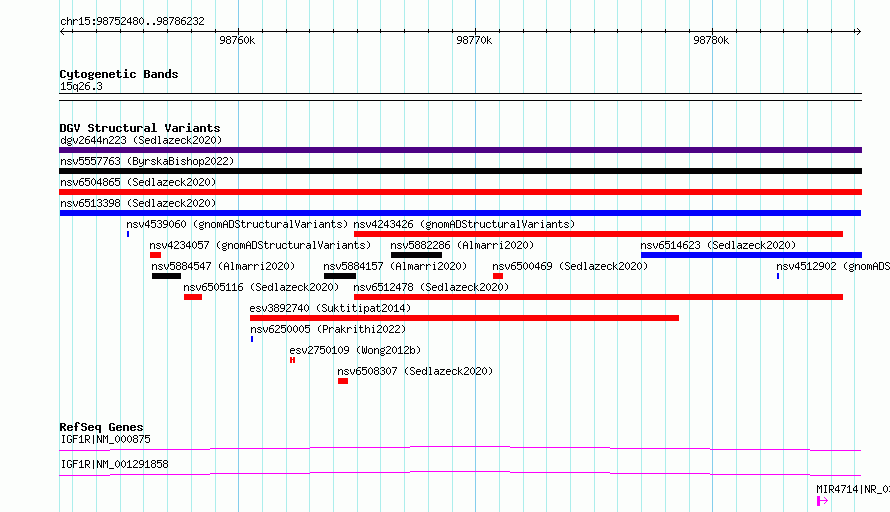890x512 pixels.
Task: Click the RefSeq Genes track title
Action: coord(101,427)
